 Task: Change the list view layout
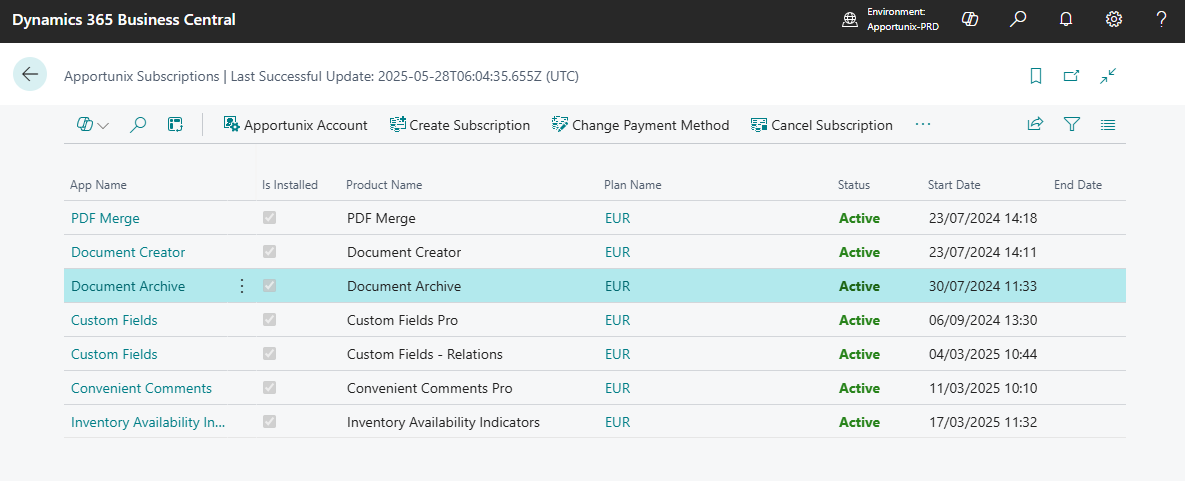pyautogui.click(x=1108, y=125)
